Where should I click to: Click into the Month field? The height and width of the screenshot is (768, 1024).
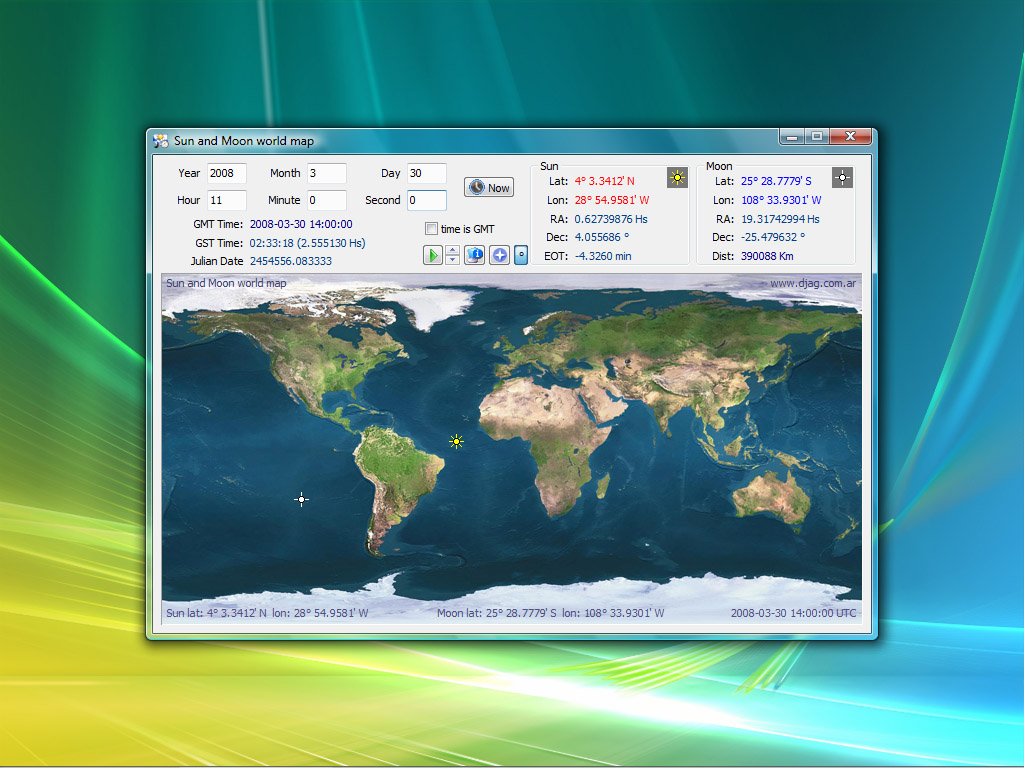point(326,173)
